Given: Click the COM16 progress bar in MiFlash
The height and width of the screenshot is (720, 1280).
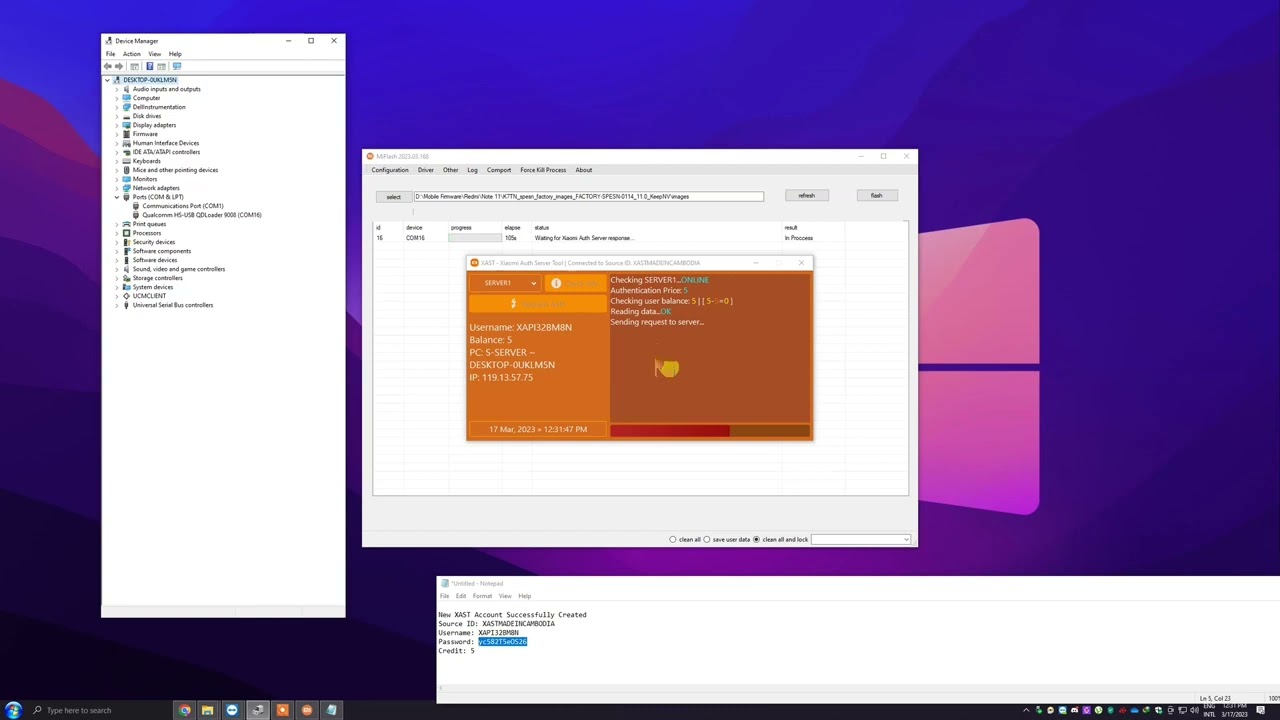Looking at the screenshot, I should 474,238.
